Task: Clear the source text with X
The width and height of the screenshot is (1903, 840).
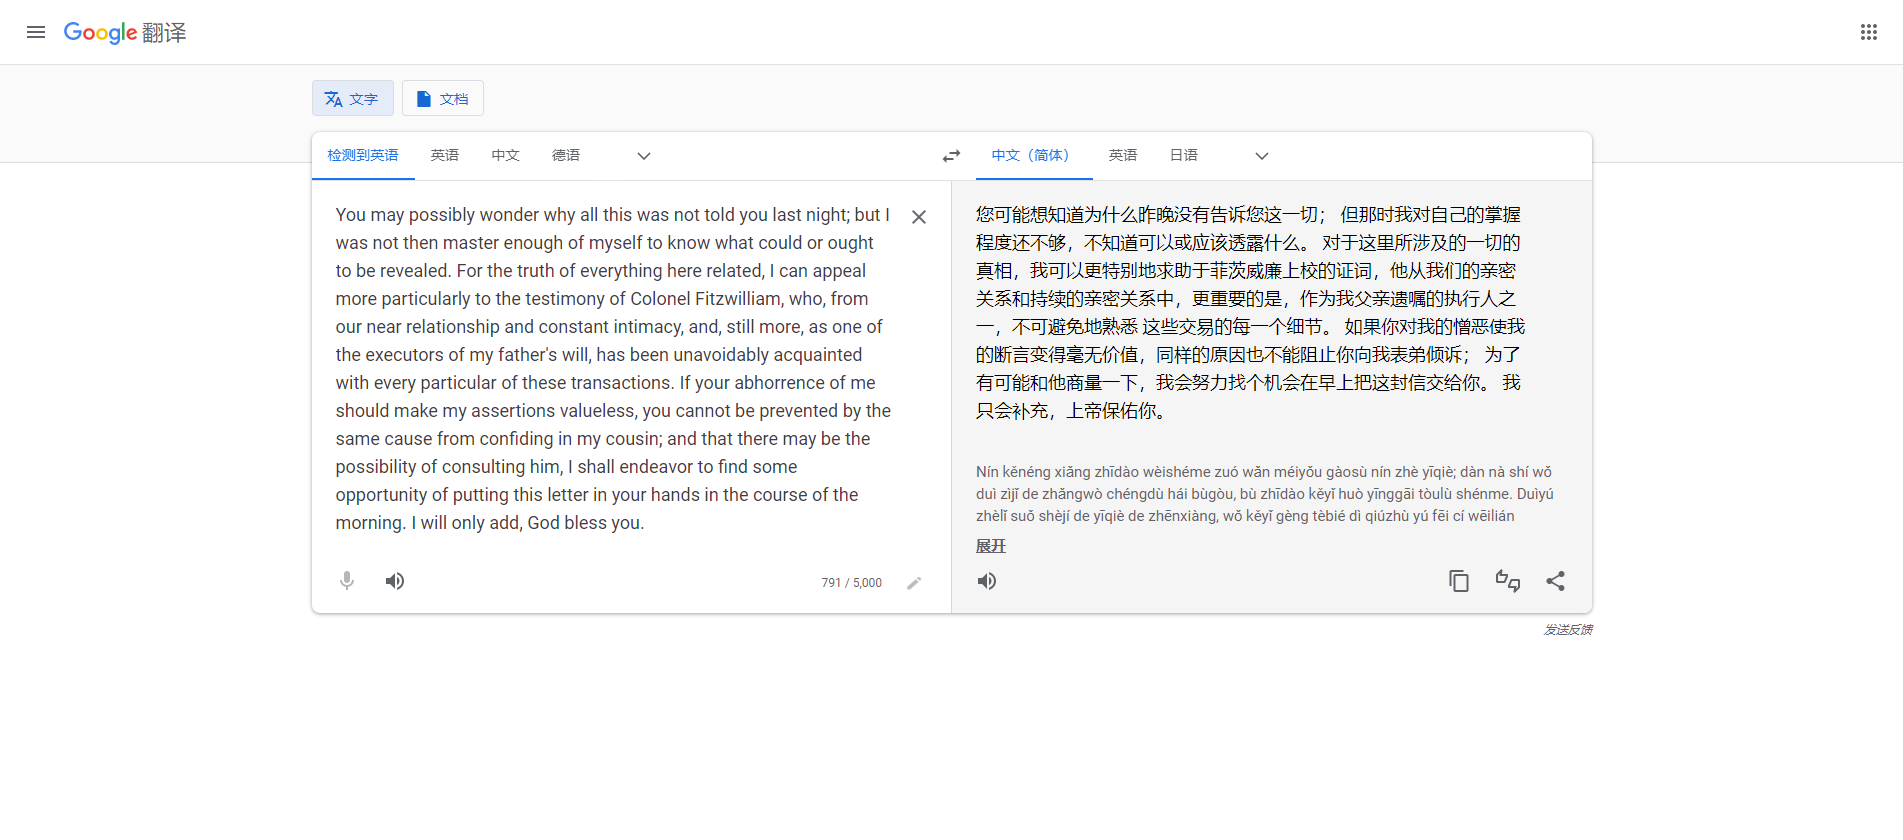Action: coord(918,217)
